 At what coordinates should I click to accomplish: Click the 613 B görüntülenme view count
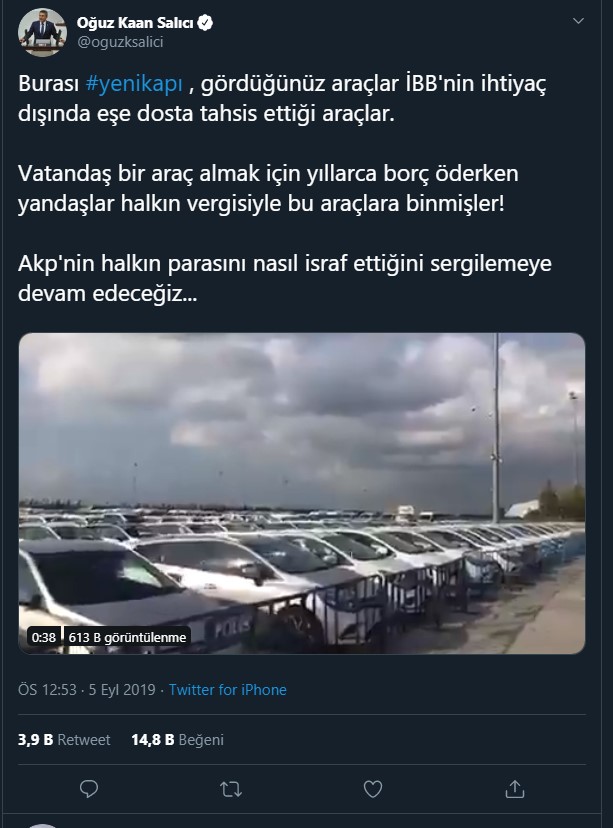coord(127,637)
